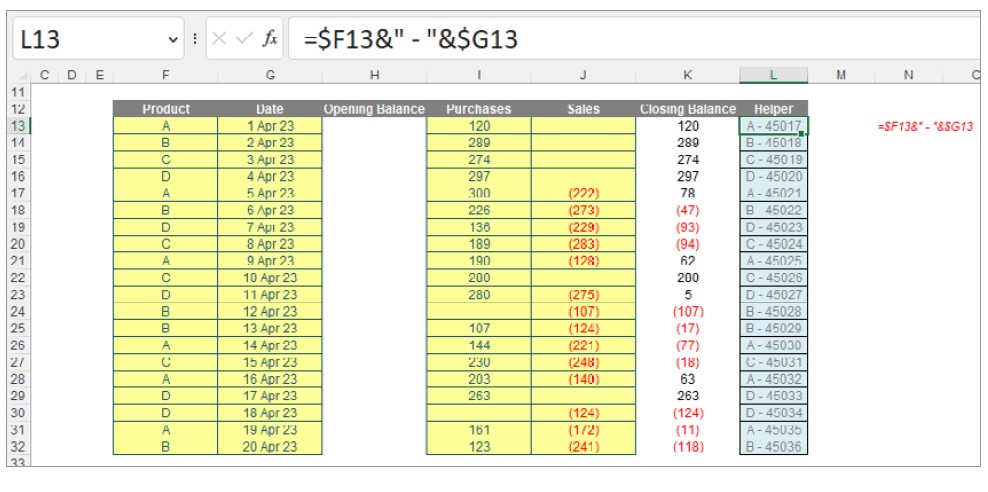Select purchases cell 161
This screenshot has height=492, width=988.
[479, 430]
